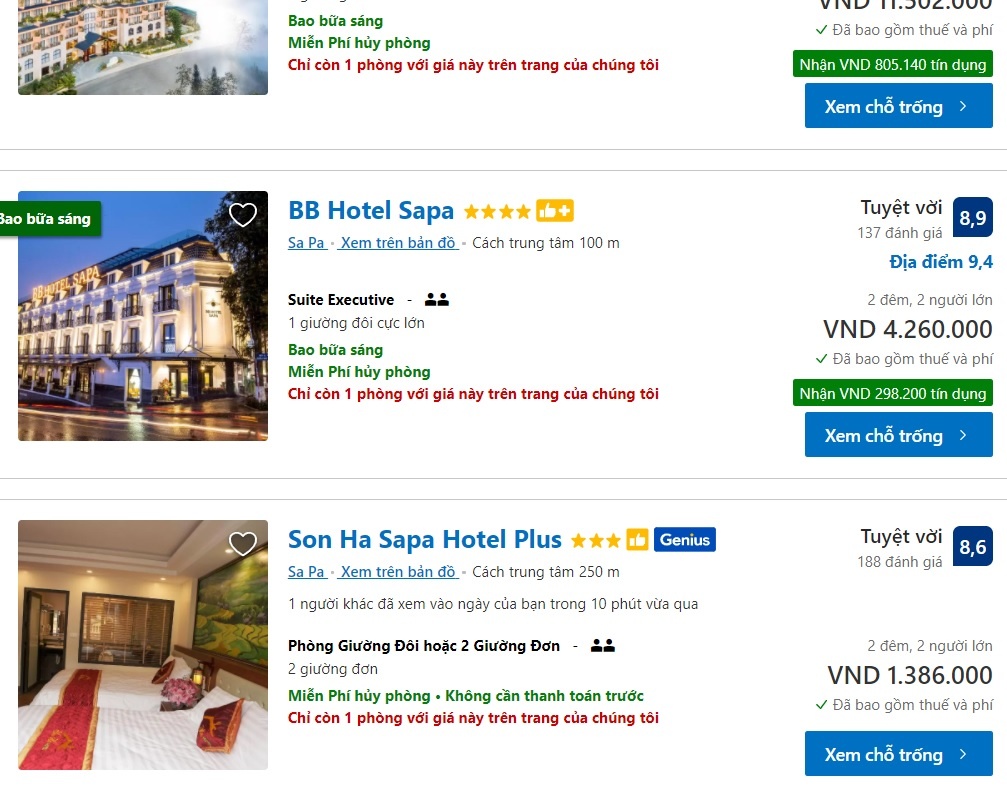Click the Genius badge on Son Ha Sapa
The image size is (1007, 790).
685,540
